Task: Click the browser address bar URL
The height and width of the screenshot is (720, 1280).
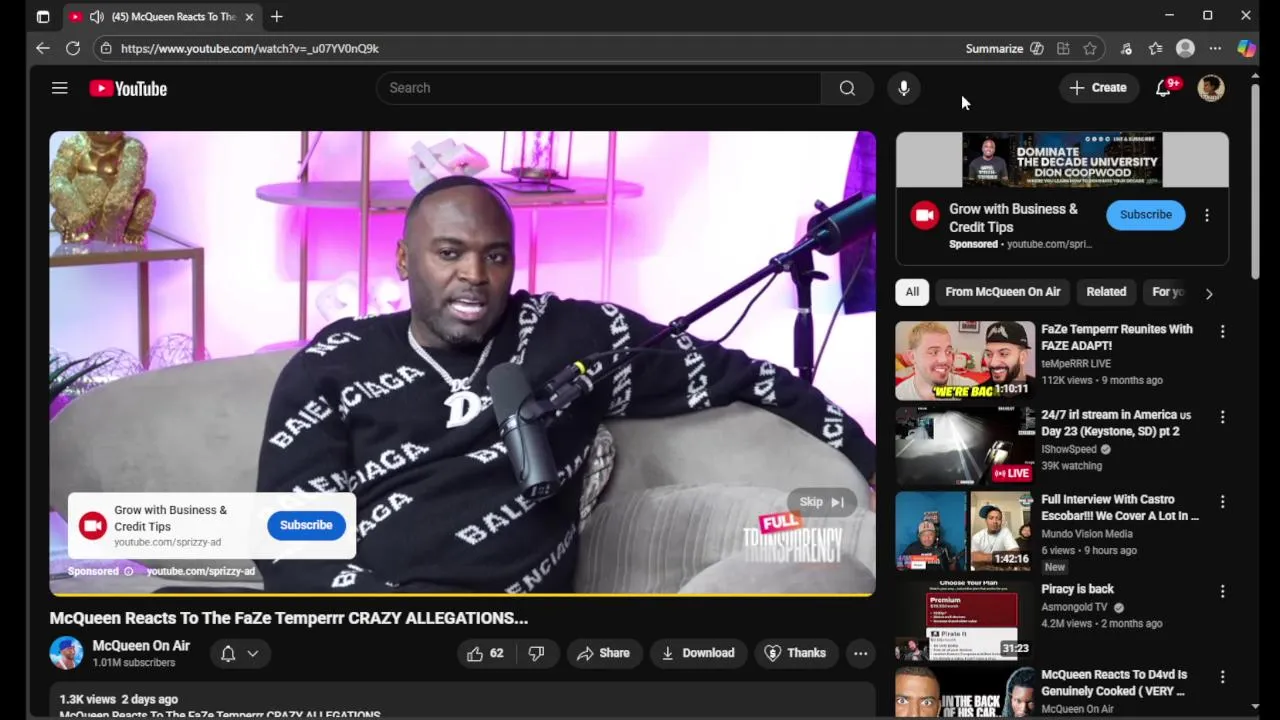Action: (x=250, y=48)
